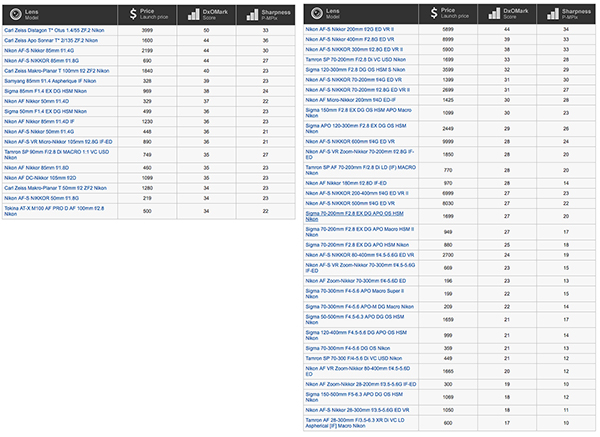Open the Nikon AF Nikkor 85mm f/1.4D IF link
600x437 pixels.
[39, 121]
